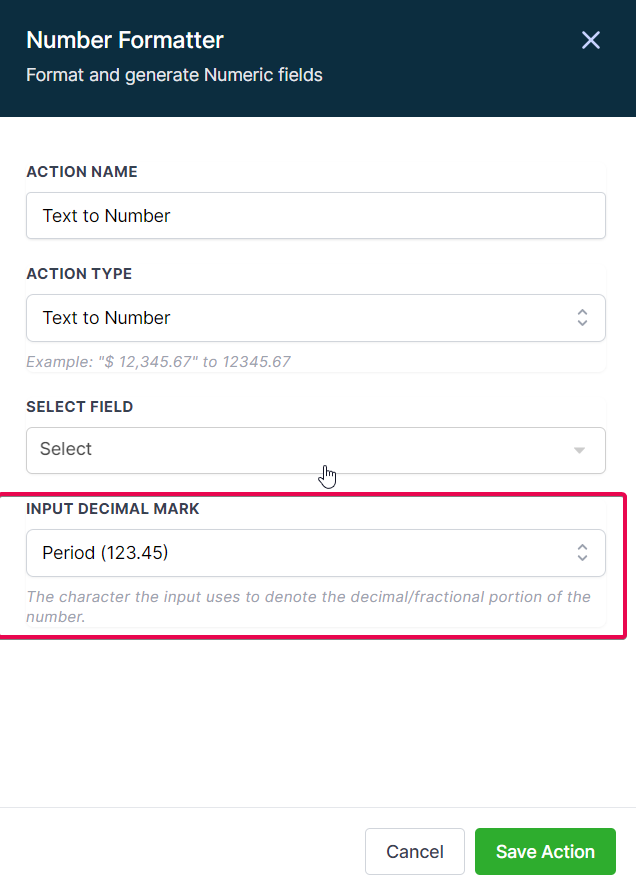The width and height of the screenshot is (636, 892).
Task: Click the empty white area above the footer
Action: tap(318, 722)
